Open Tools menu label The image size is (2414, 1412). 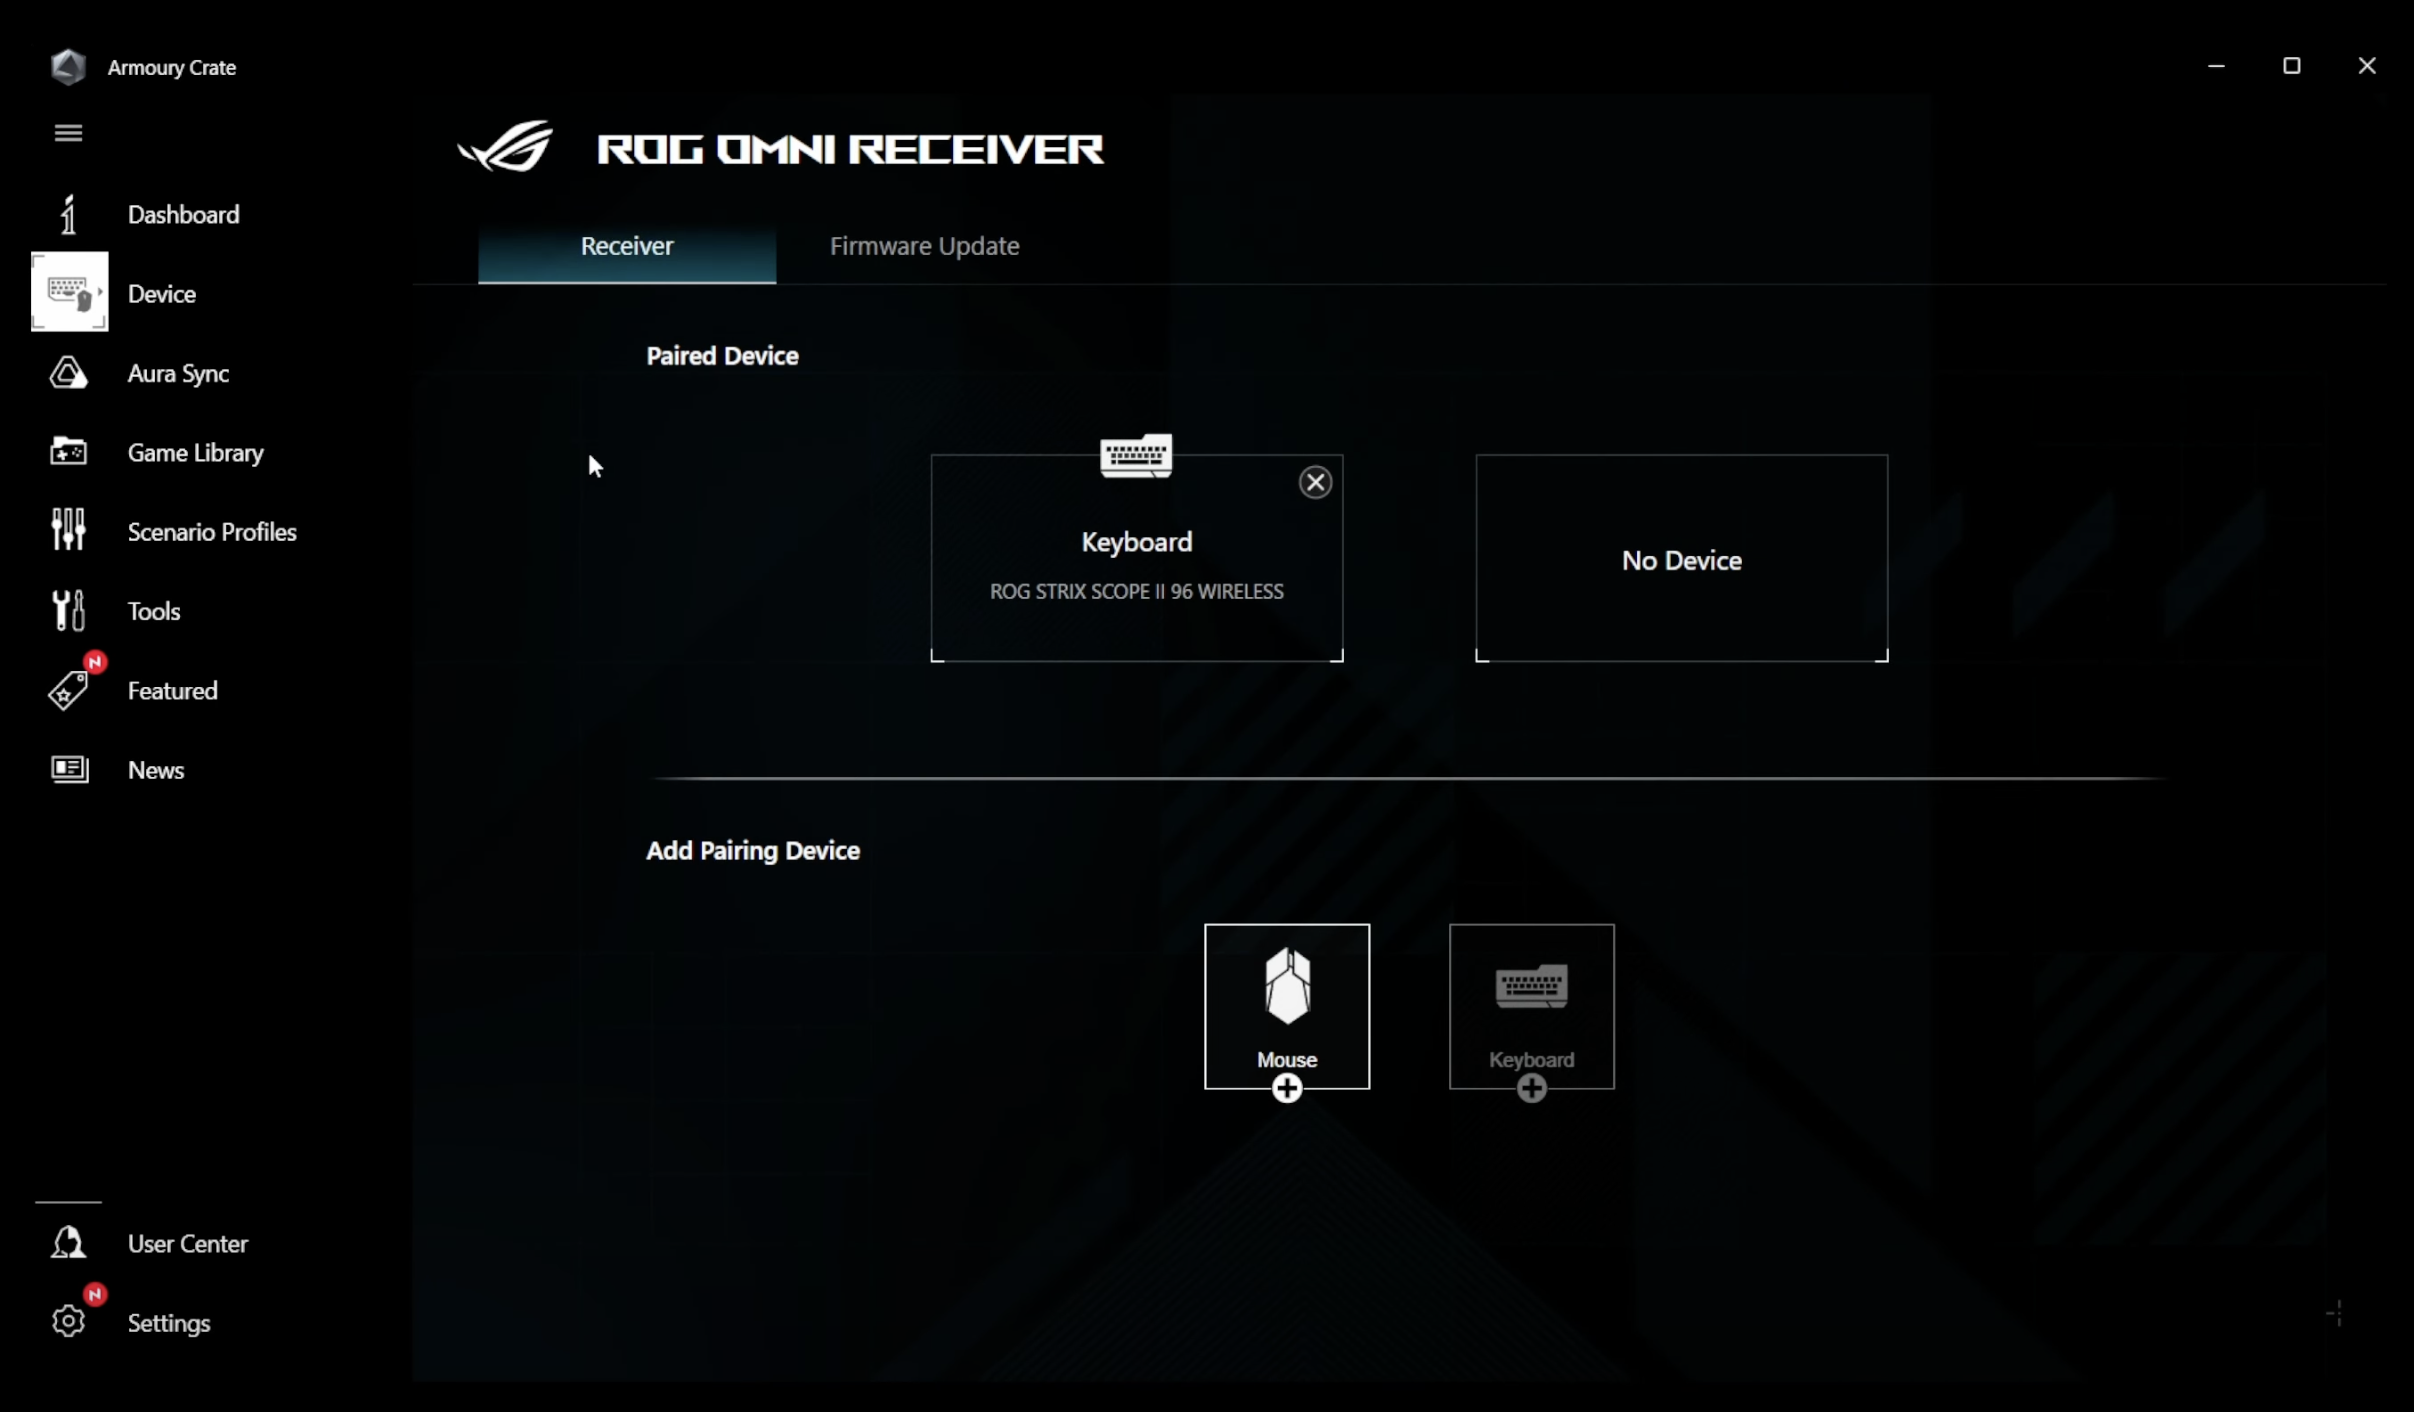coord(154,611)
